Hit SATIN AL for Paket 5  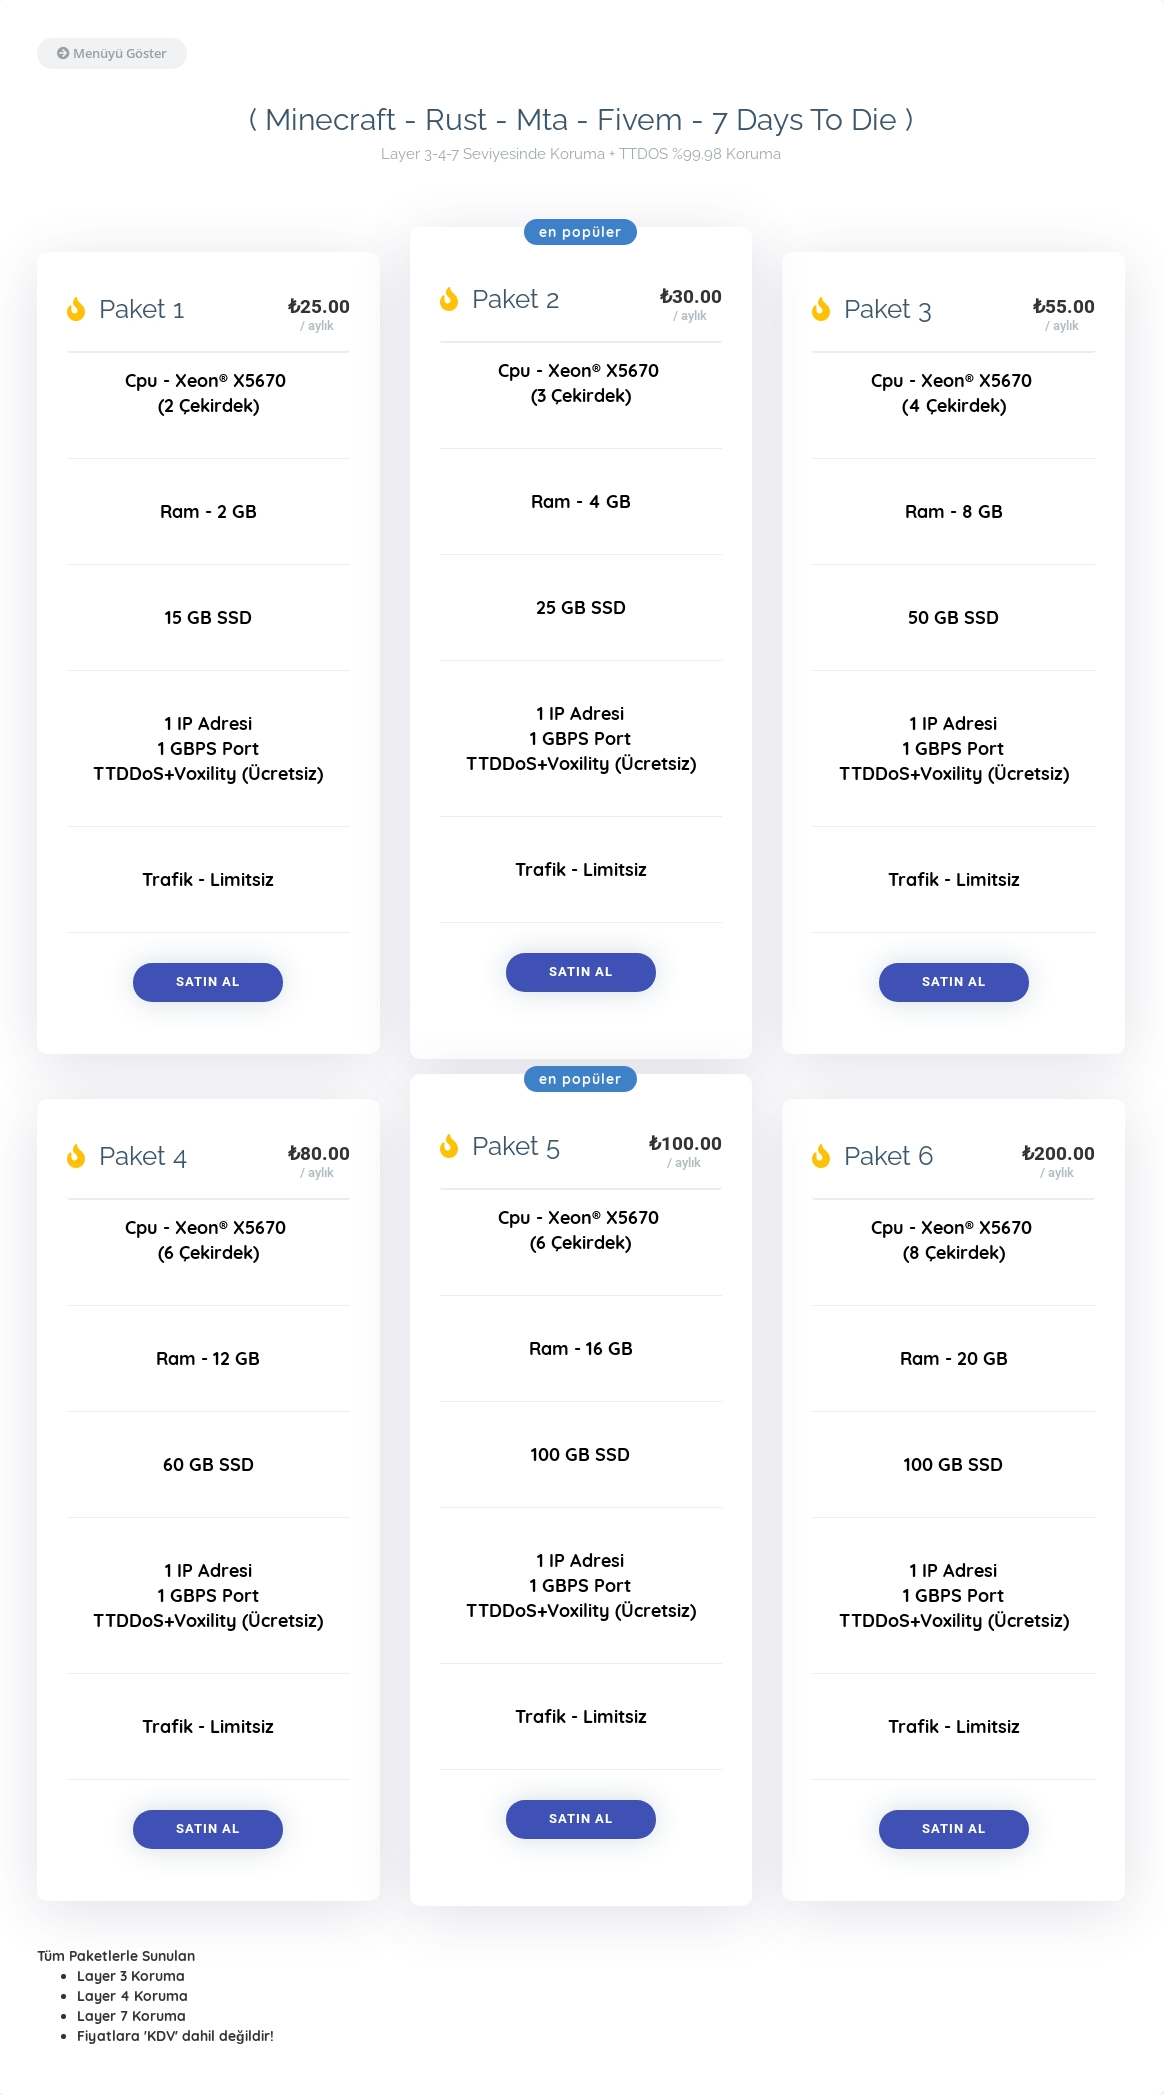[x=581, y=1819]
